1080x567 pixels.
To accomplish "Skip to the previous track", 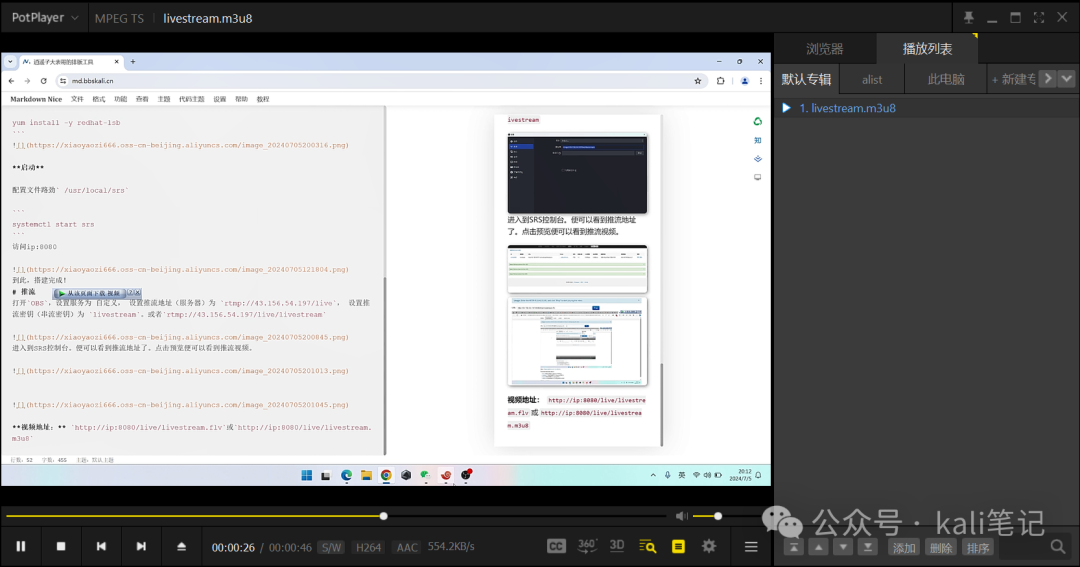I will click(101, 546).
